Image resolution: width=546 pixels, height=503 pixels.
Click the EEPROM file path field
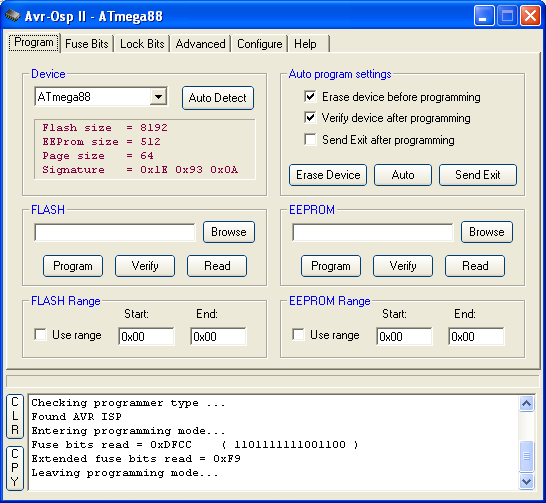(x=373, y=232)
